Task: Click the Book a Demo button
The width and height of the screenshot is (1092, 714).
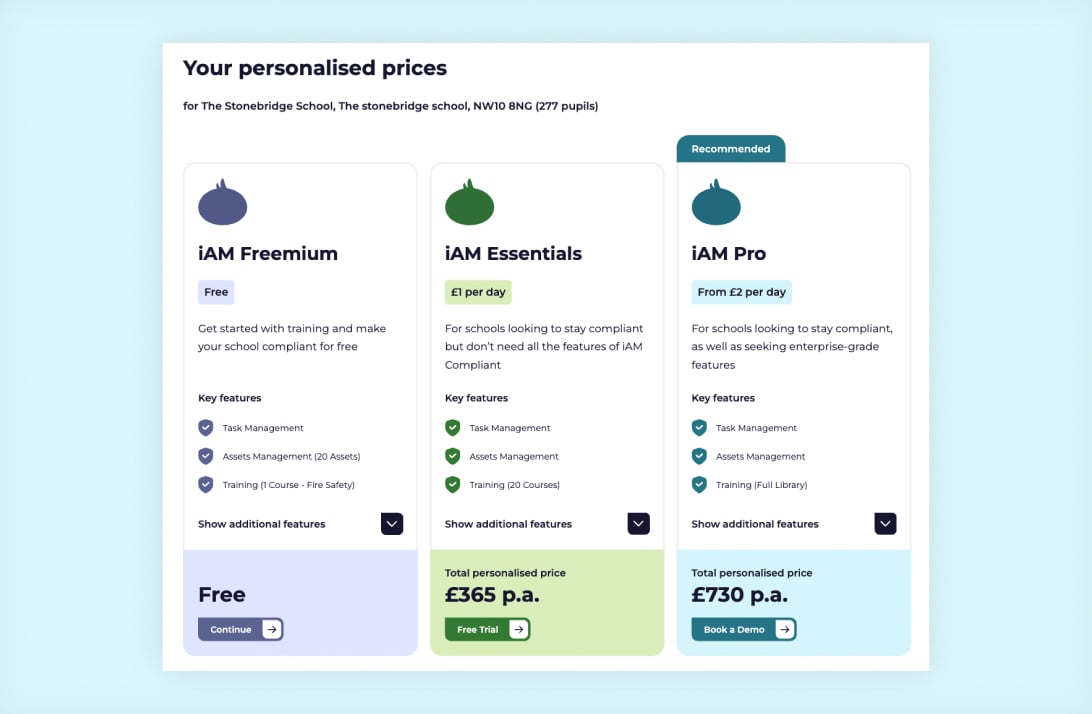Action: pos(743,629)
